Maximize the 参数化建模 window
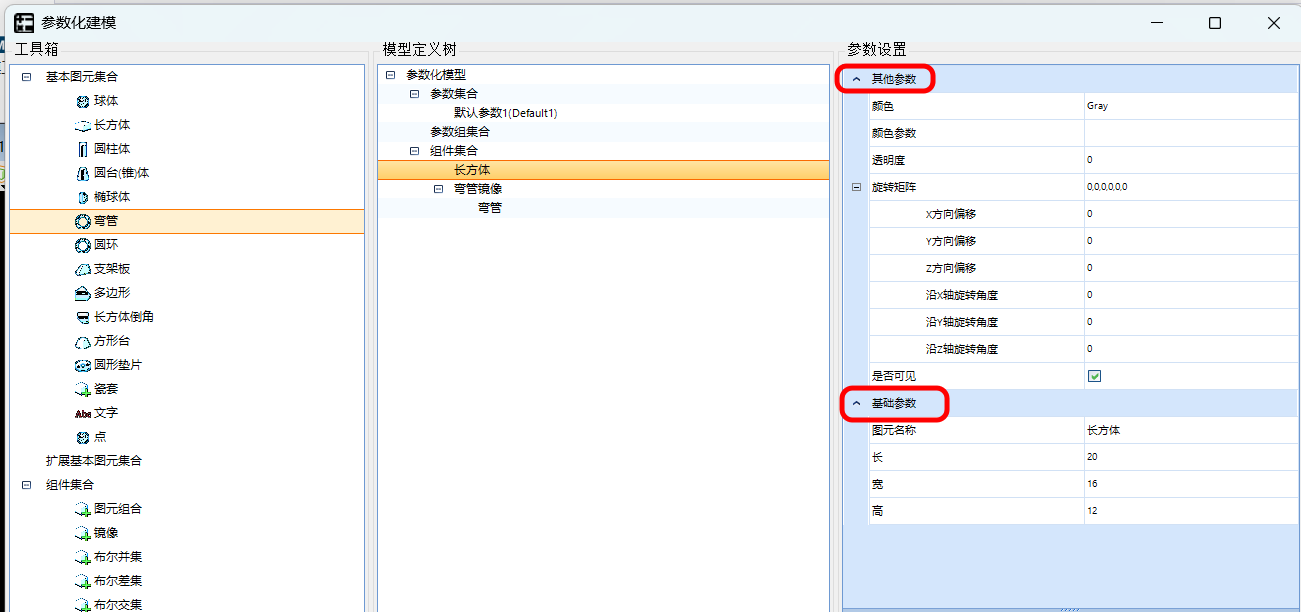Viewport: 1301px width, 612px height. tap(1214, 23)
